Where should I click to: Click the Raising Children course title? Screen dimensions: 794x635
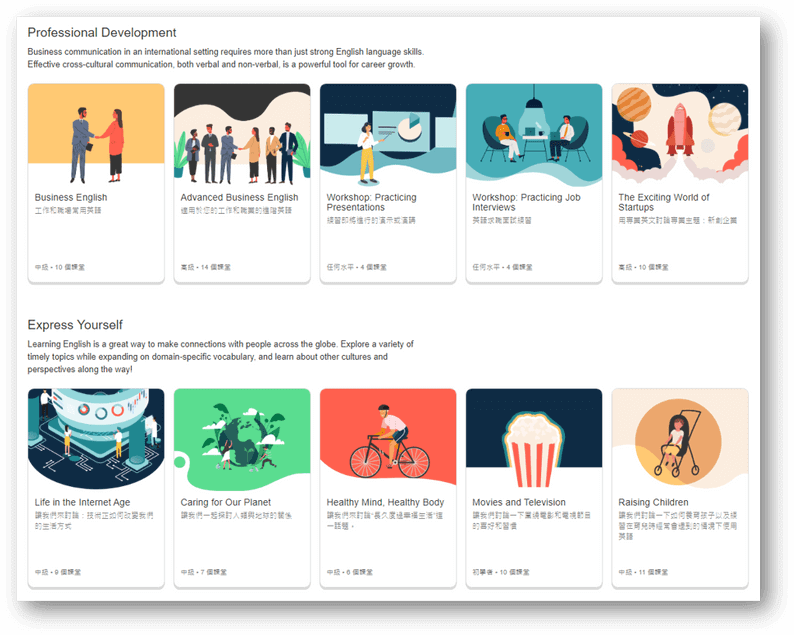tap(653, 503)
